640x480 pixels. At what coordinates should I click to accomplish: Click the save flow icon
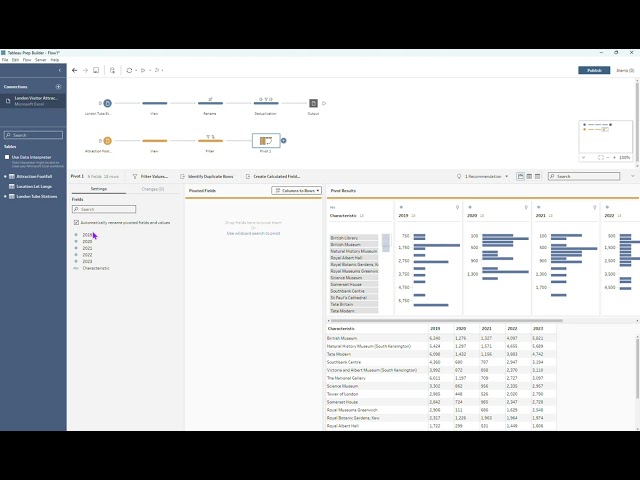pos(96,70)
